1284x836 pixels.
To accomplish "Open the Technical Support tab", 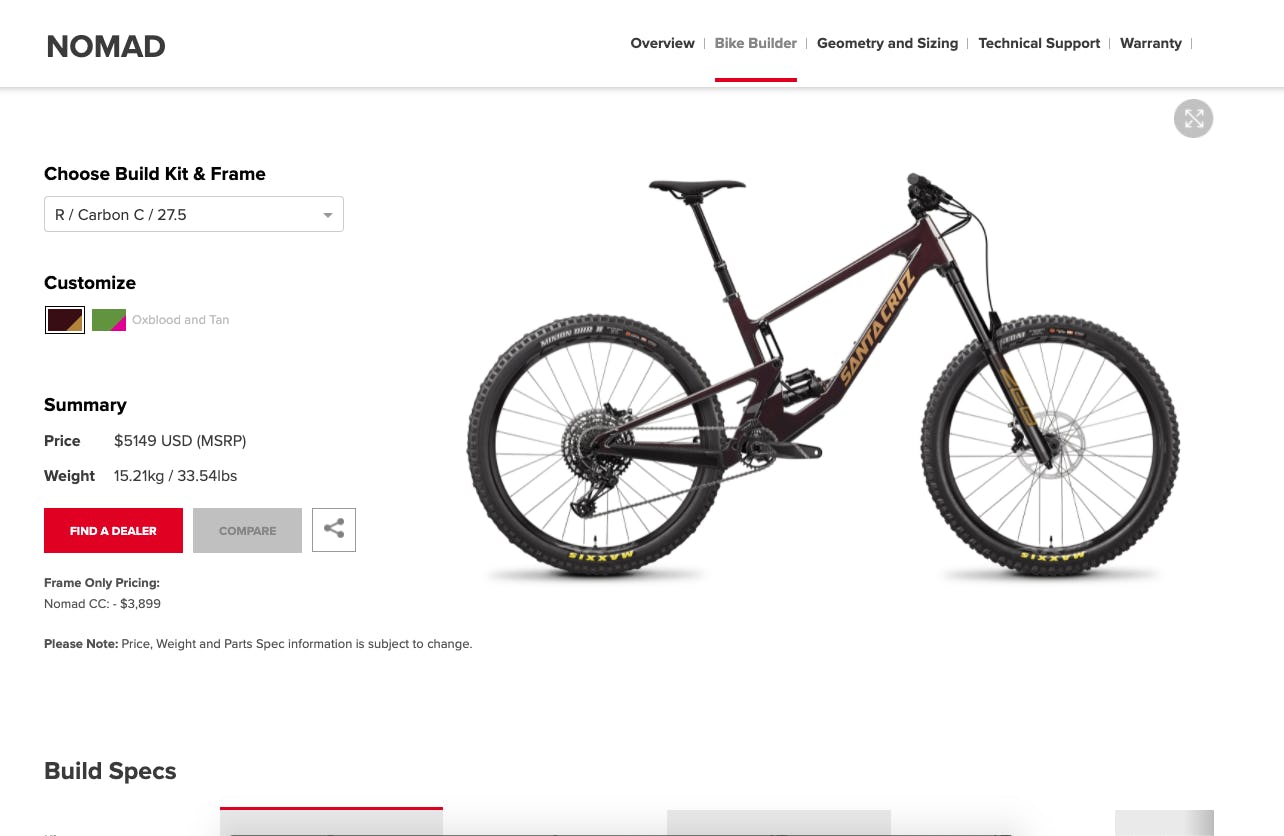I will click(x=1039, y=43).
